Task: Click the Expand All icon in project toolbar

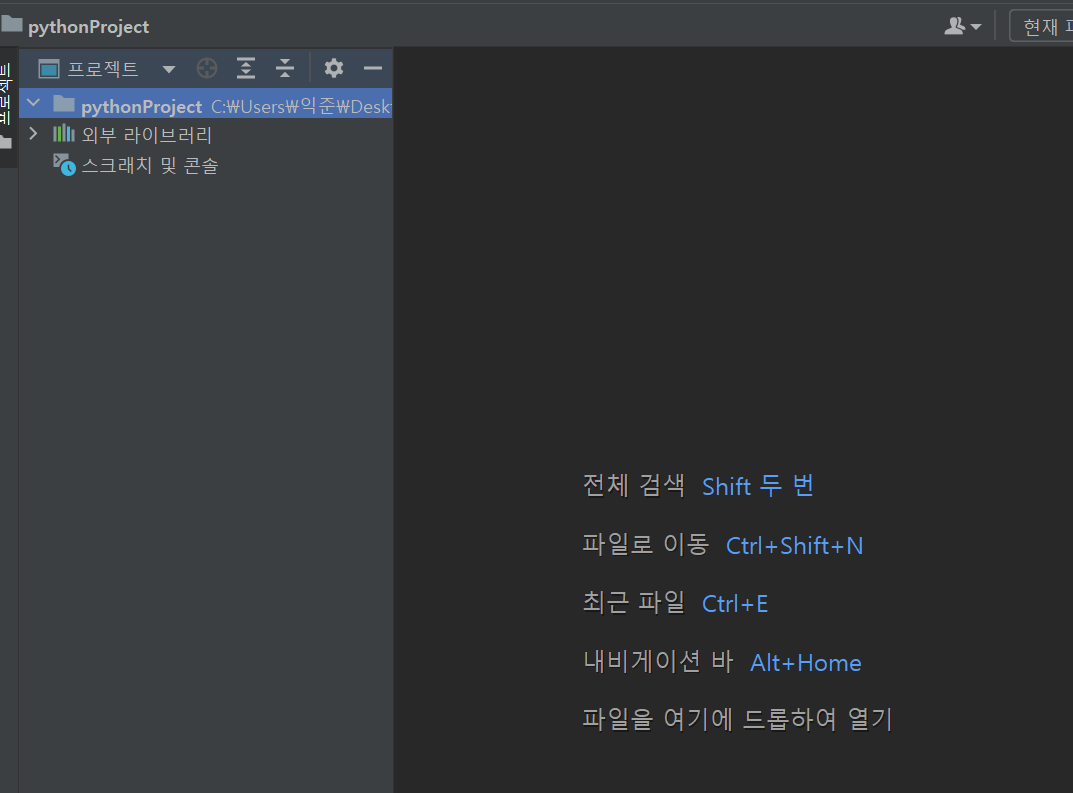Action: (x=246, y=68)
